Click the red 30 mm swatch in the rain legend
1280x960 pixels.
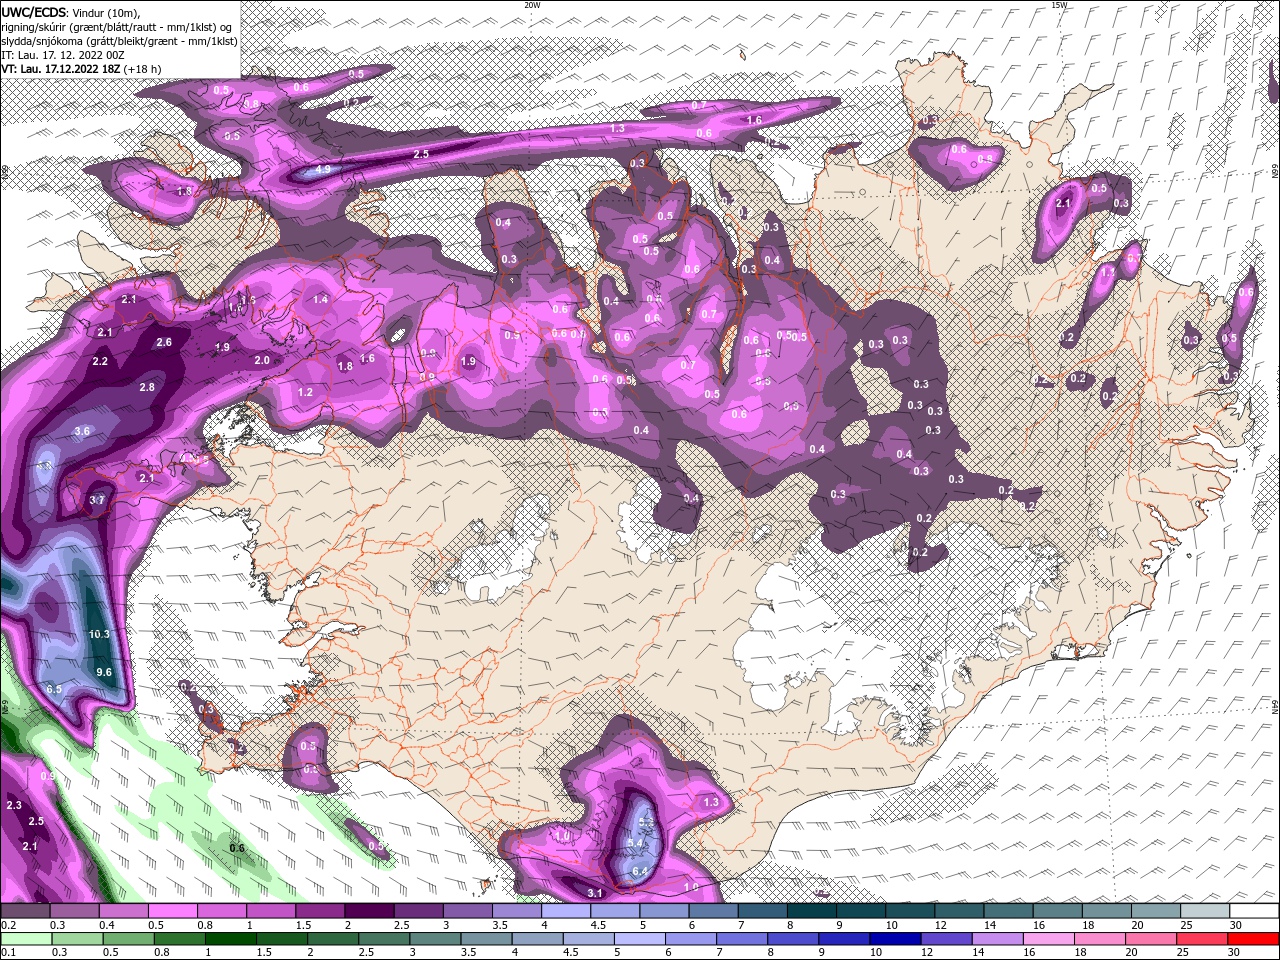pyautogui.click(x=1254, y=938)
